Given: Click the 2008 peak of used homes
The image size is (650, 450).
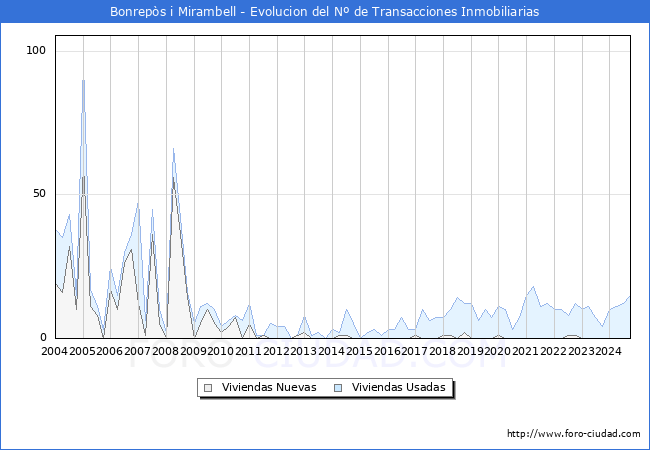Looking at the screenshot, I should point(173,149).
